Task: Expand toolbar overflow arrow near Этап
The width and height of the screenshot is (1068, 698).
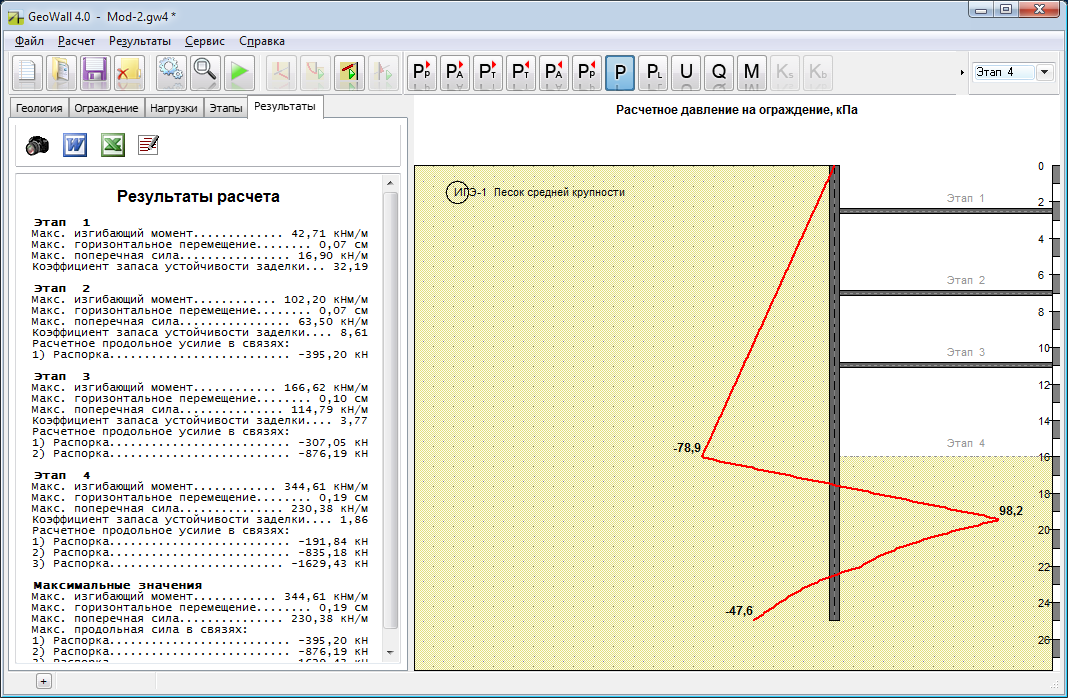Action: coord(962,72)
